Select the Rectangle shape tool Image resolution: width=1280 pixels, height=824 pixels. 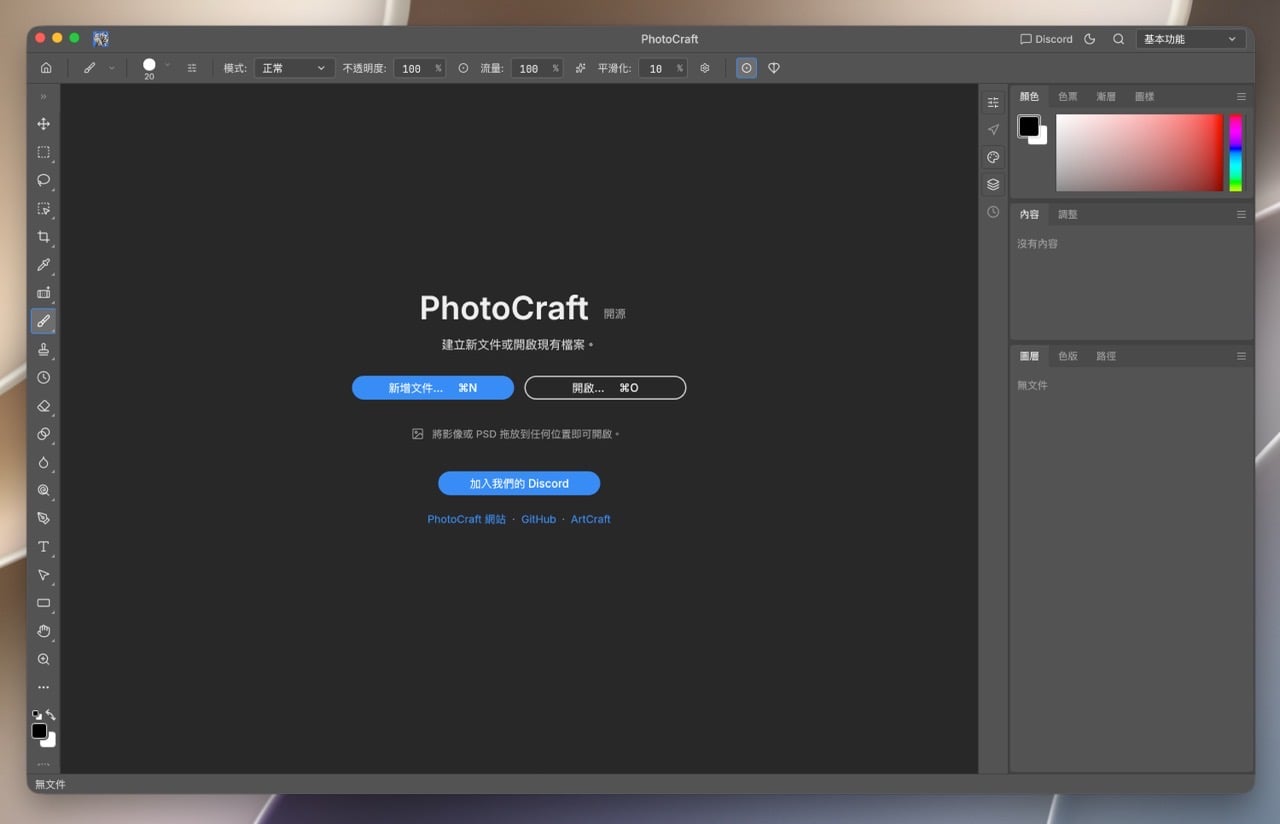point(43,603)
